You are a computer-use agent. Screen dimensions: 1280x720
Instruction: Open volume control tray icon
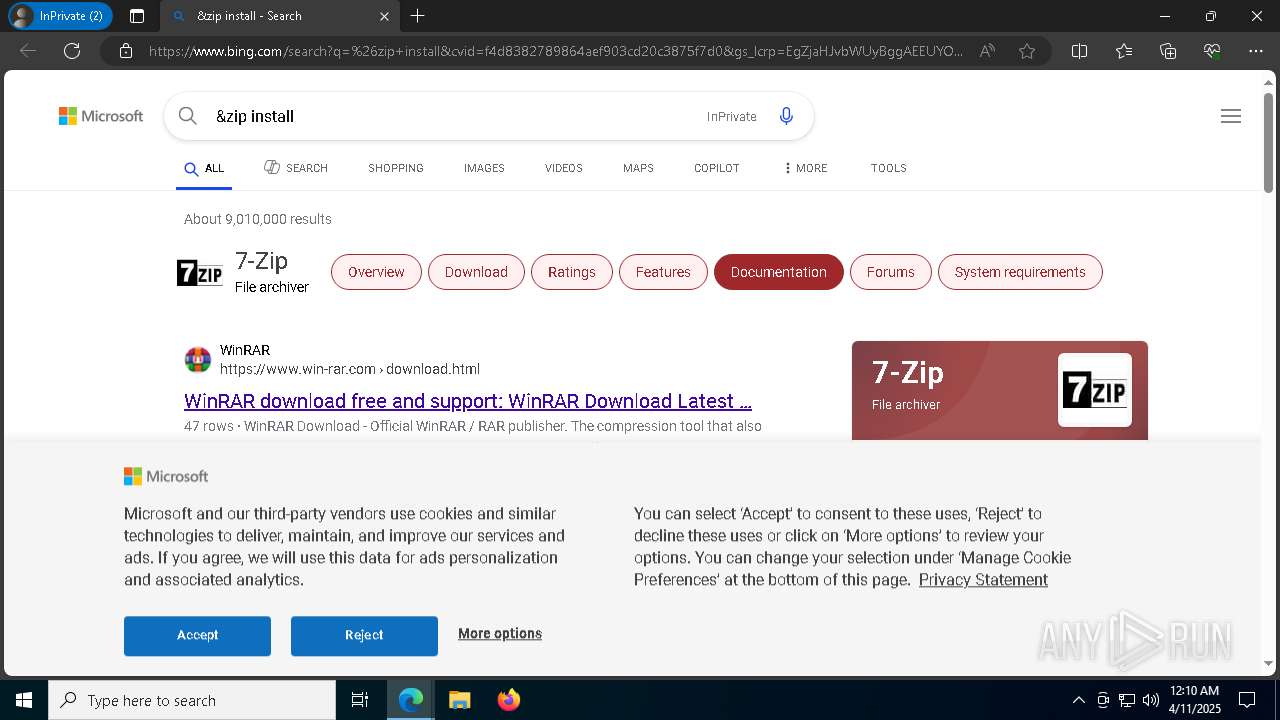tap(1151, 700)
